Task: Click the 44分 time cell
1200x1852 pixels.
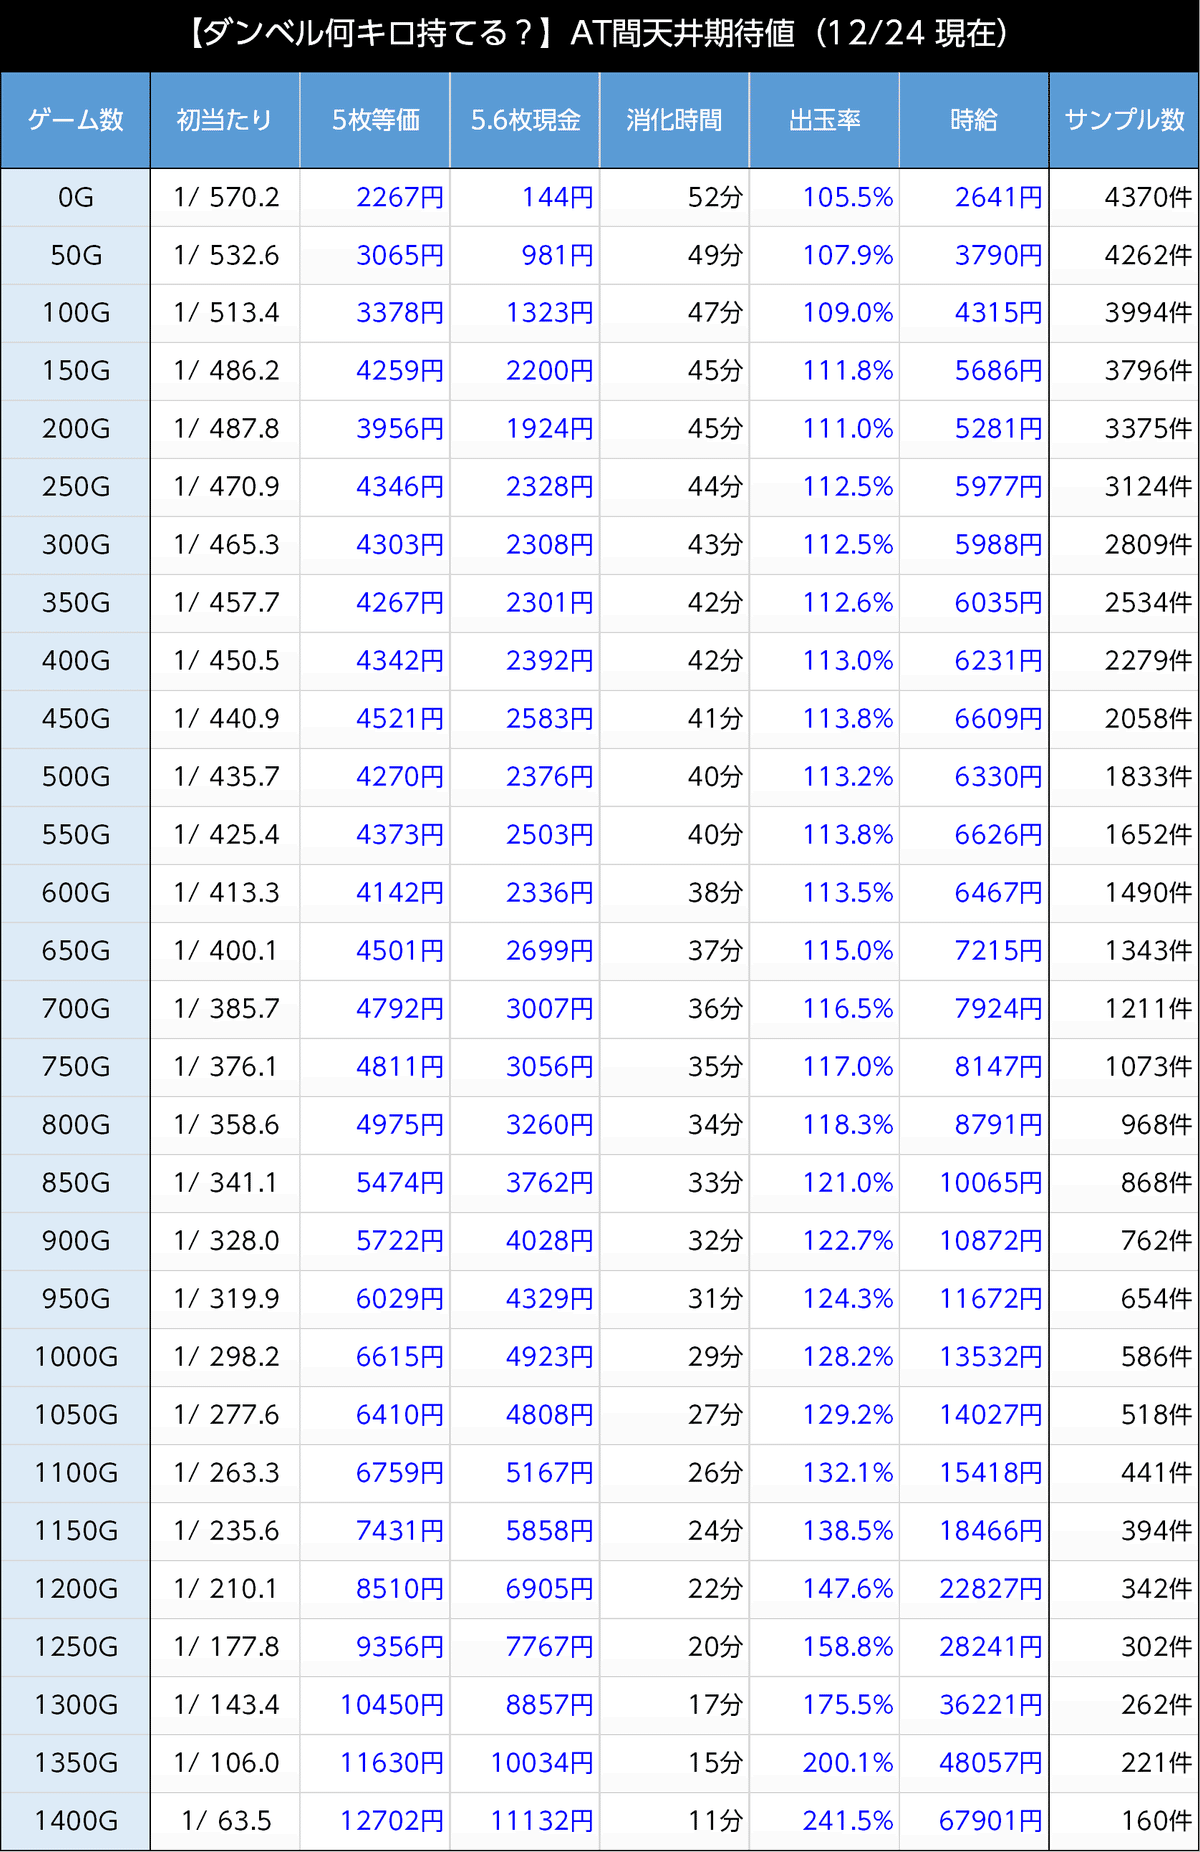Action: 715,488
